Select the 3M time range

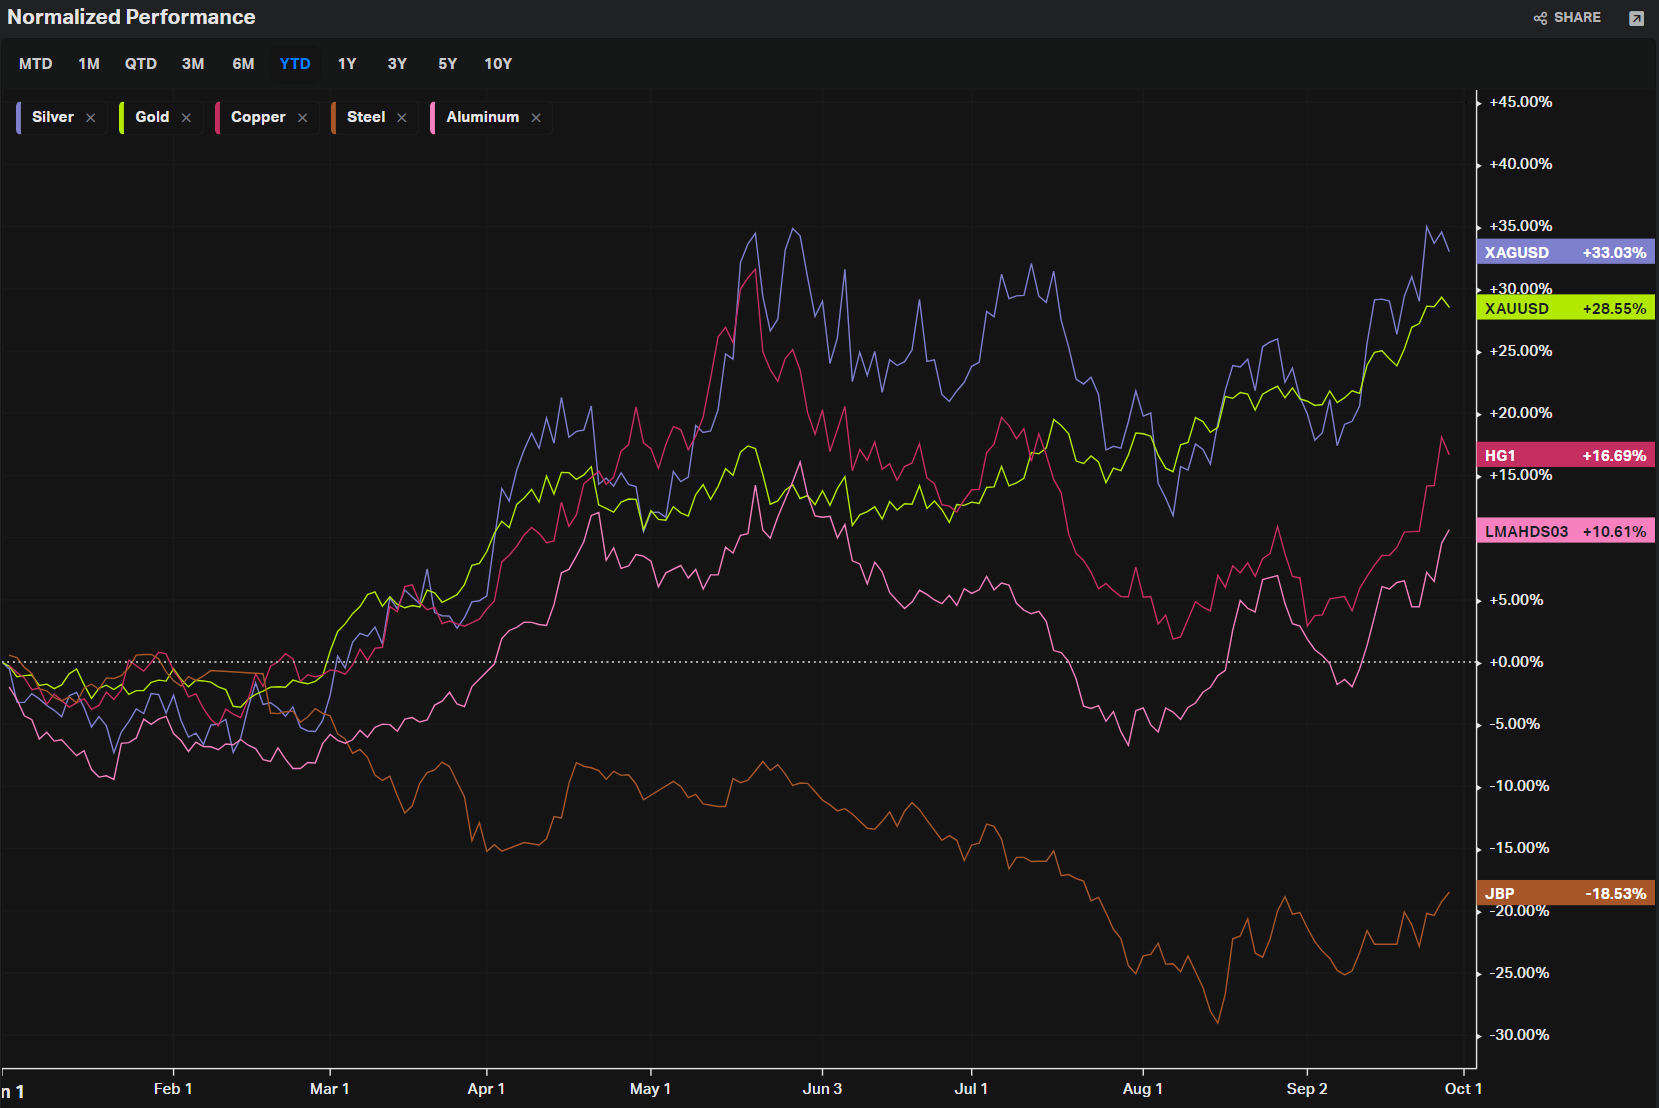pos(193,64)
